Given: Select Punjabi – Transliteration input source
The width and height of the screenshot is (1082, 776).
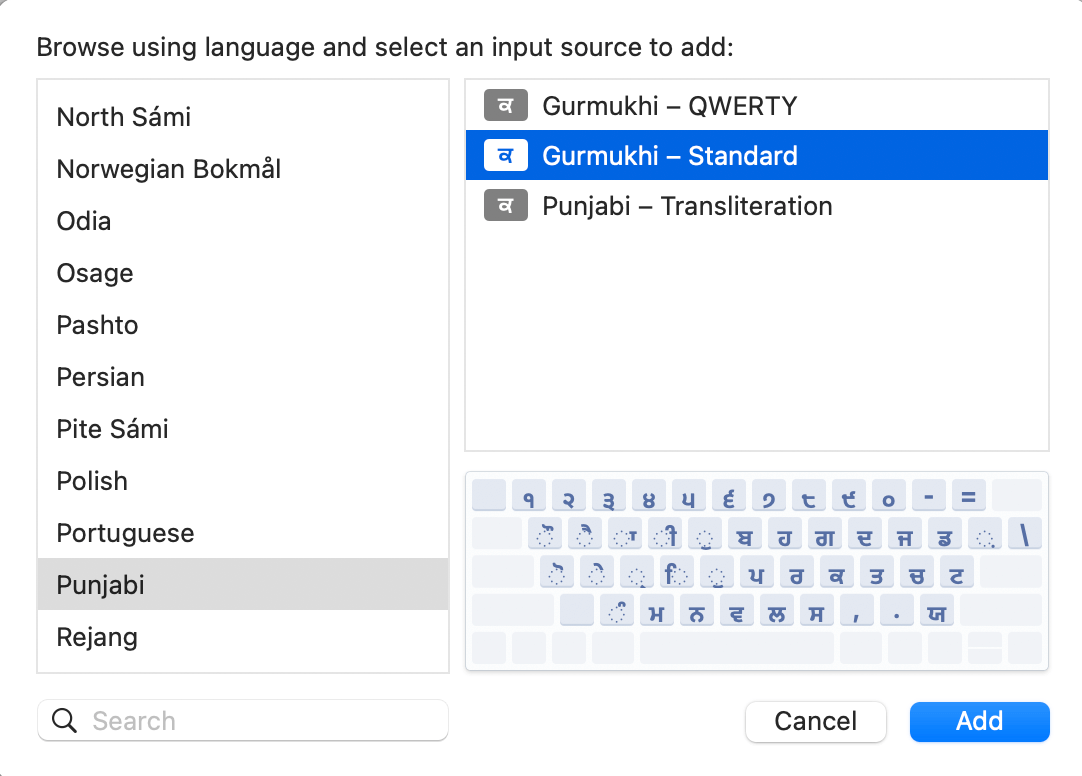Looking at the screenshot, I should [687, 207].
